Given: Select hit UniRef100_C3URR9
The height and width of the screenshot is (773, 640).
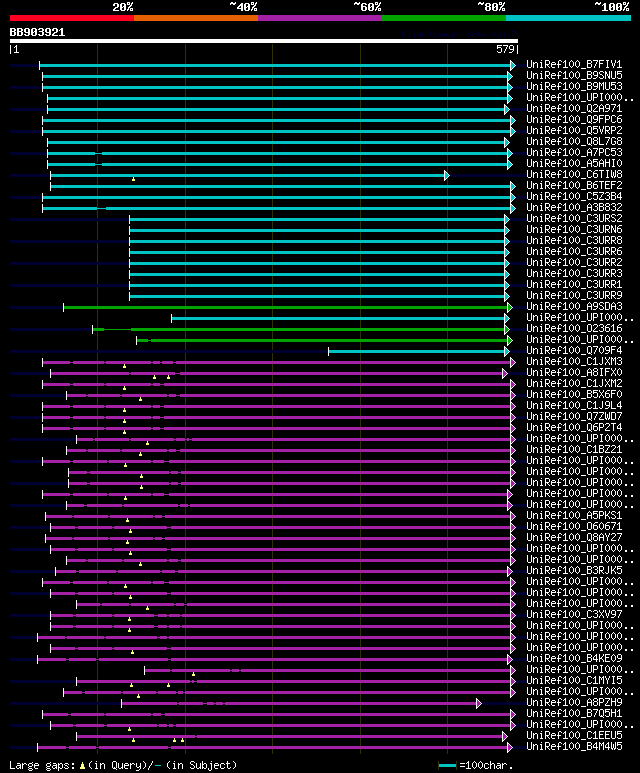Looking at the screenshot, I should [574, 295].
